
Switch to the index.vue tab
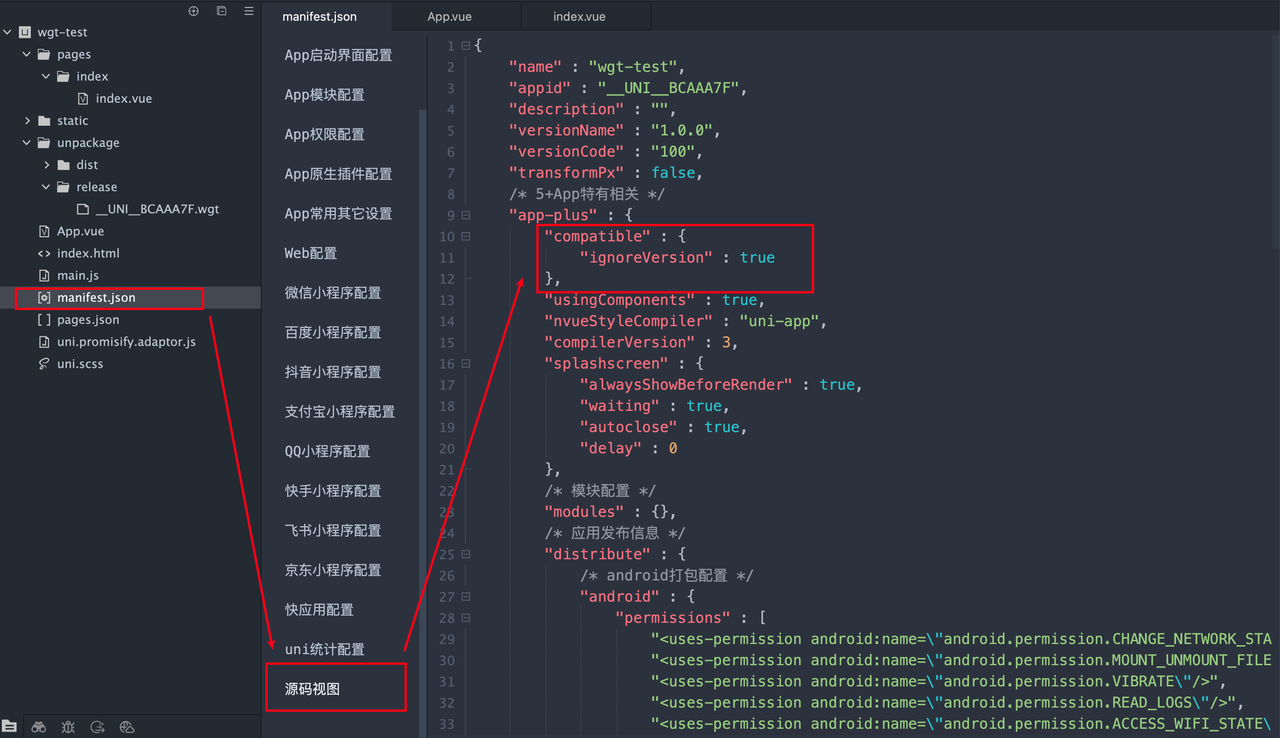(579, 17)
